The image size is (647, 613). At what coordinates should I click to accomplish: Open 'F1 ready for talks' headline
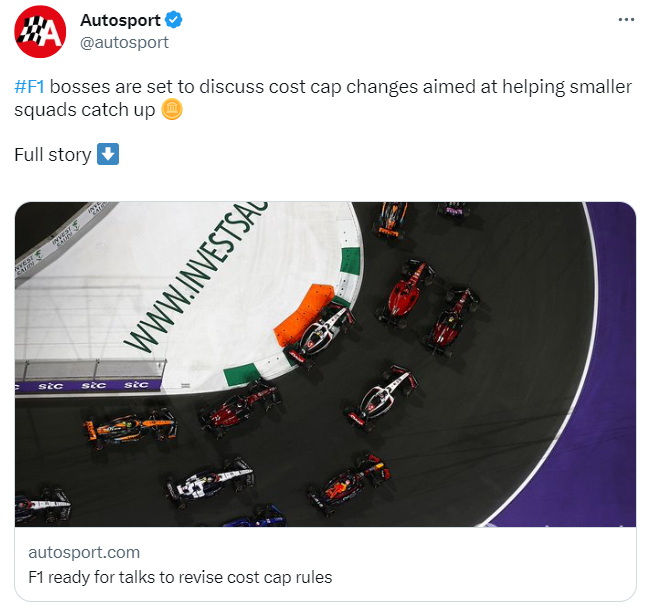(180, 577)
